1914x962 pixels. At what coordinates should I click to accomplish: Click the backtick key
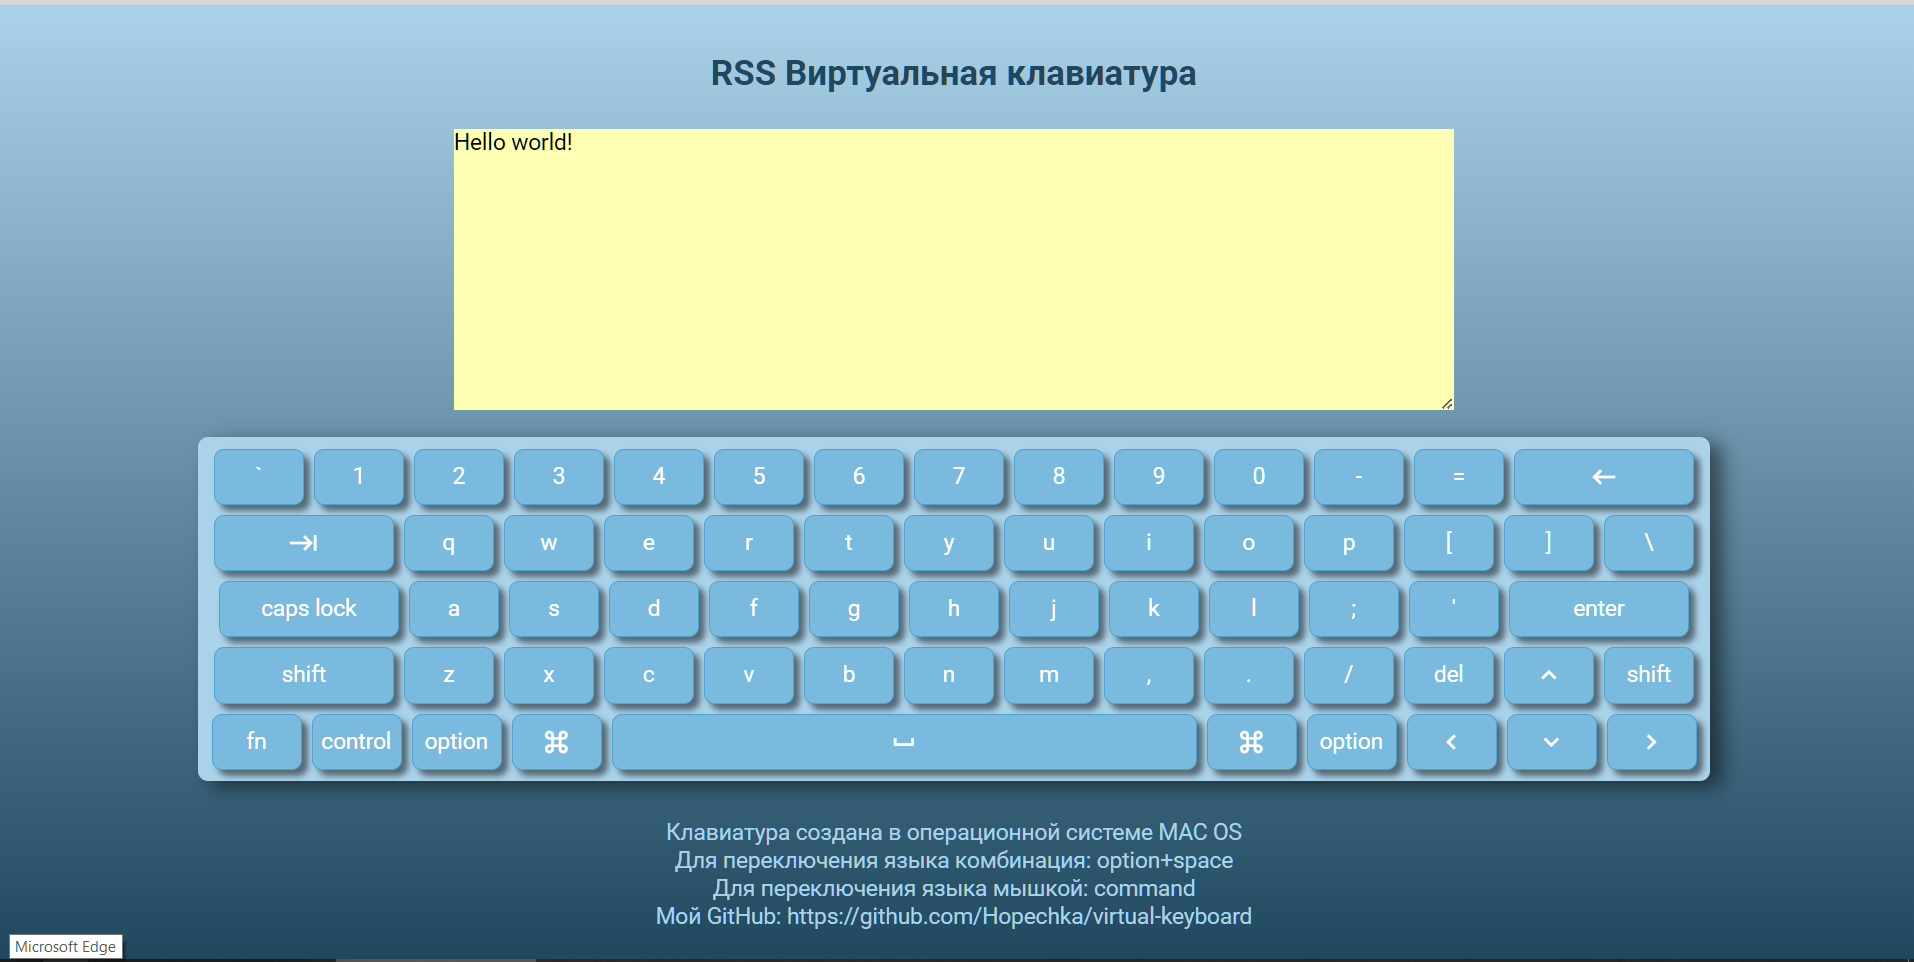pos(258,477)
